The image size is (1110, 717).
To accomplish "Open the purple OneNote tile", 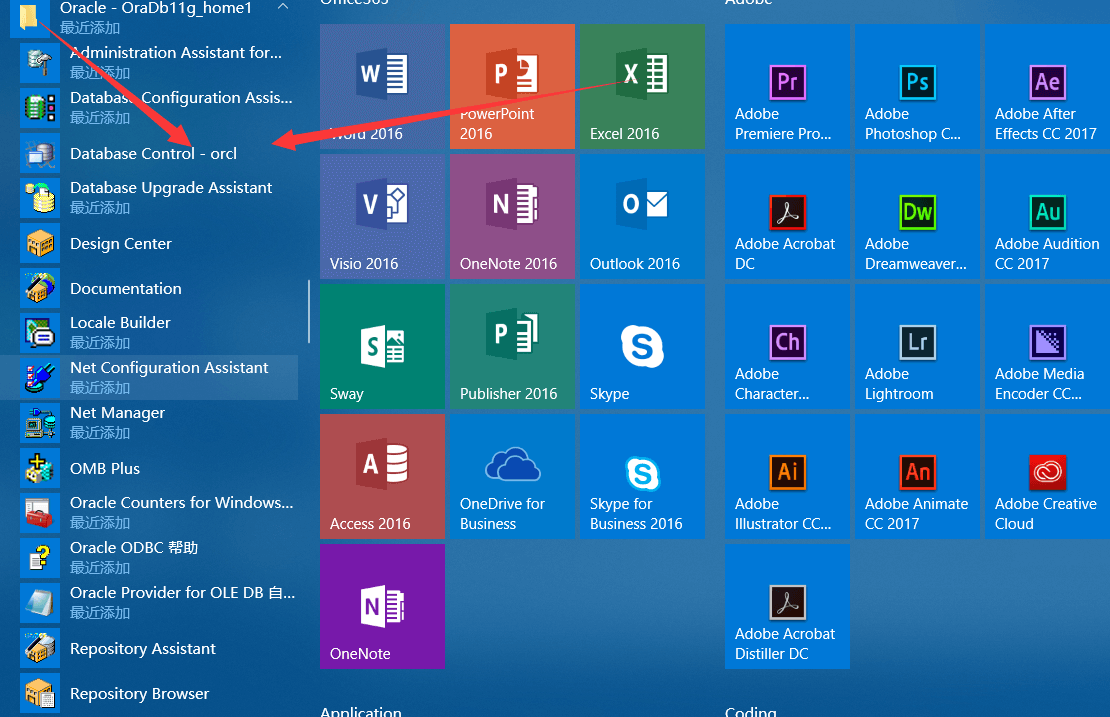I will click(x=382, y=607).
